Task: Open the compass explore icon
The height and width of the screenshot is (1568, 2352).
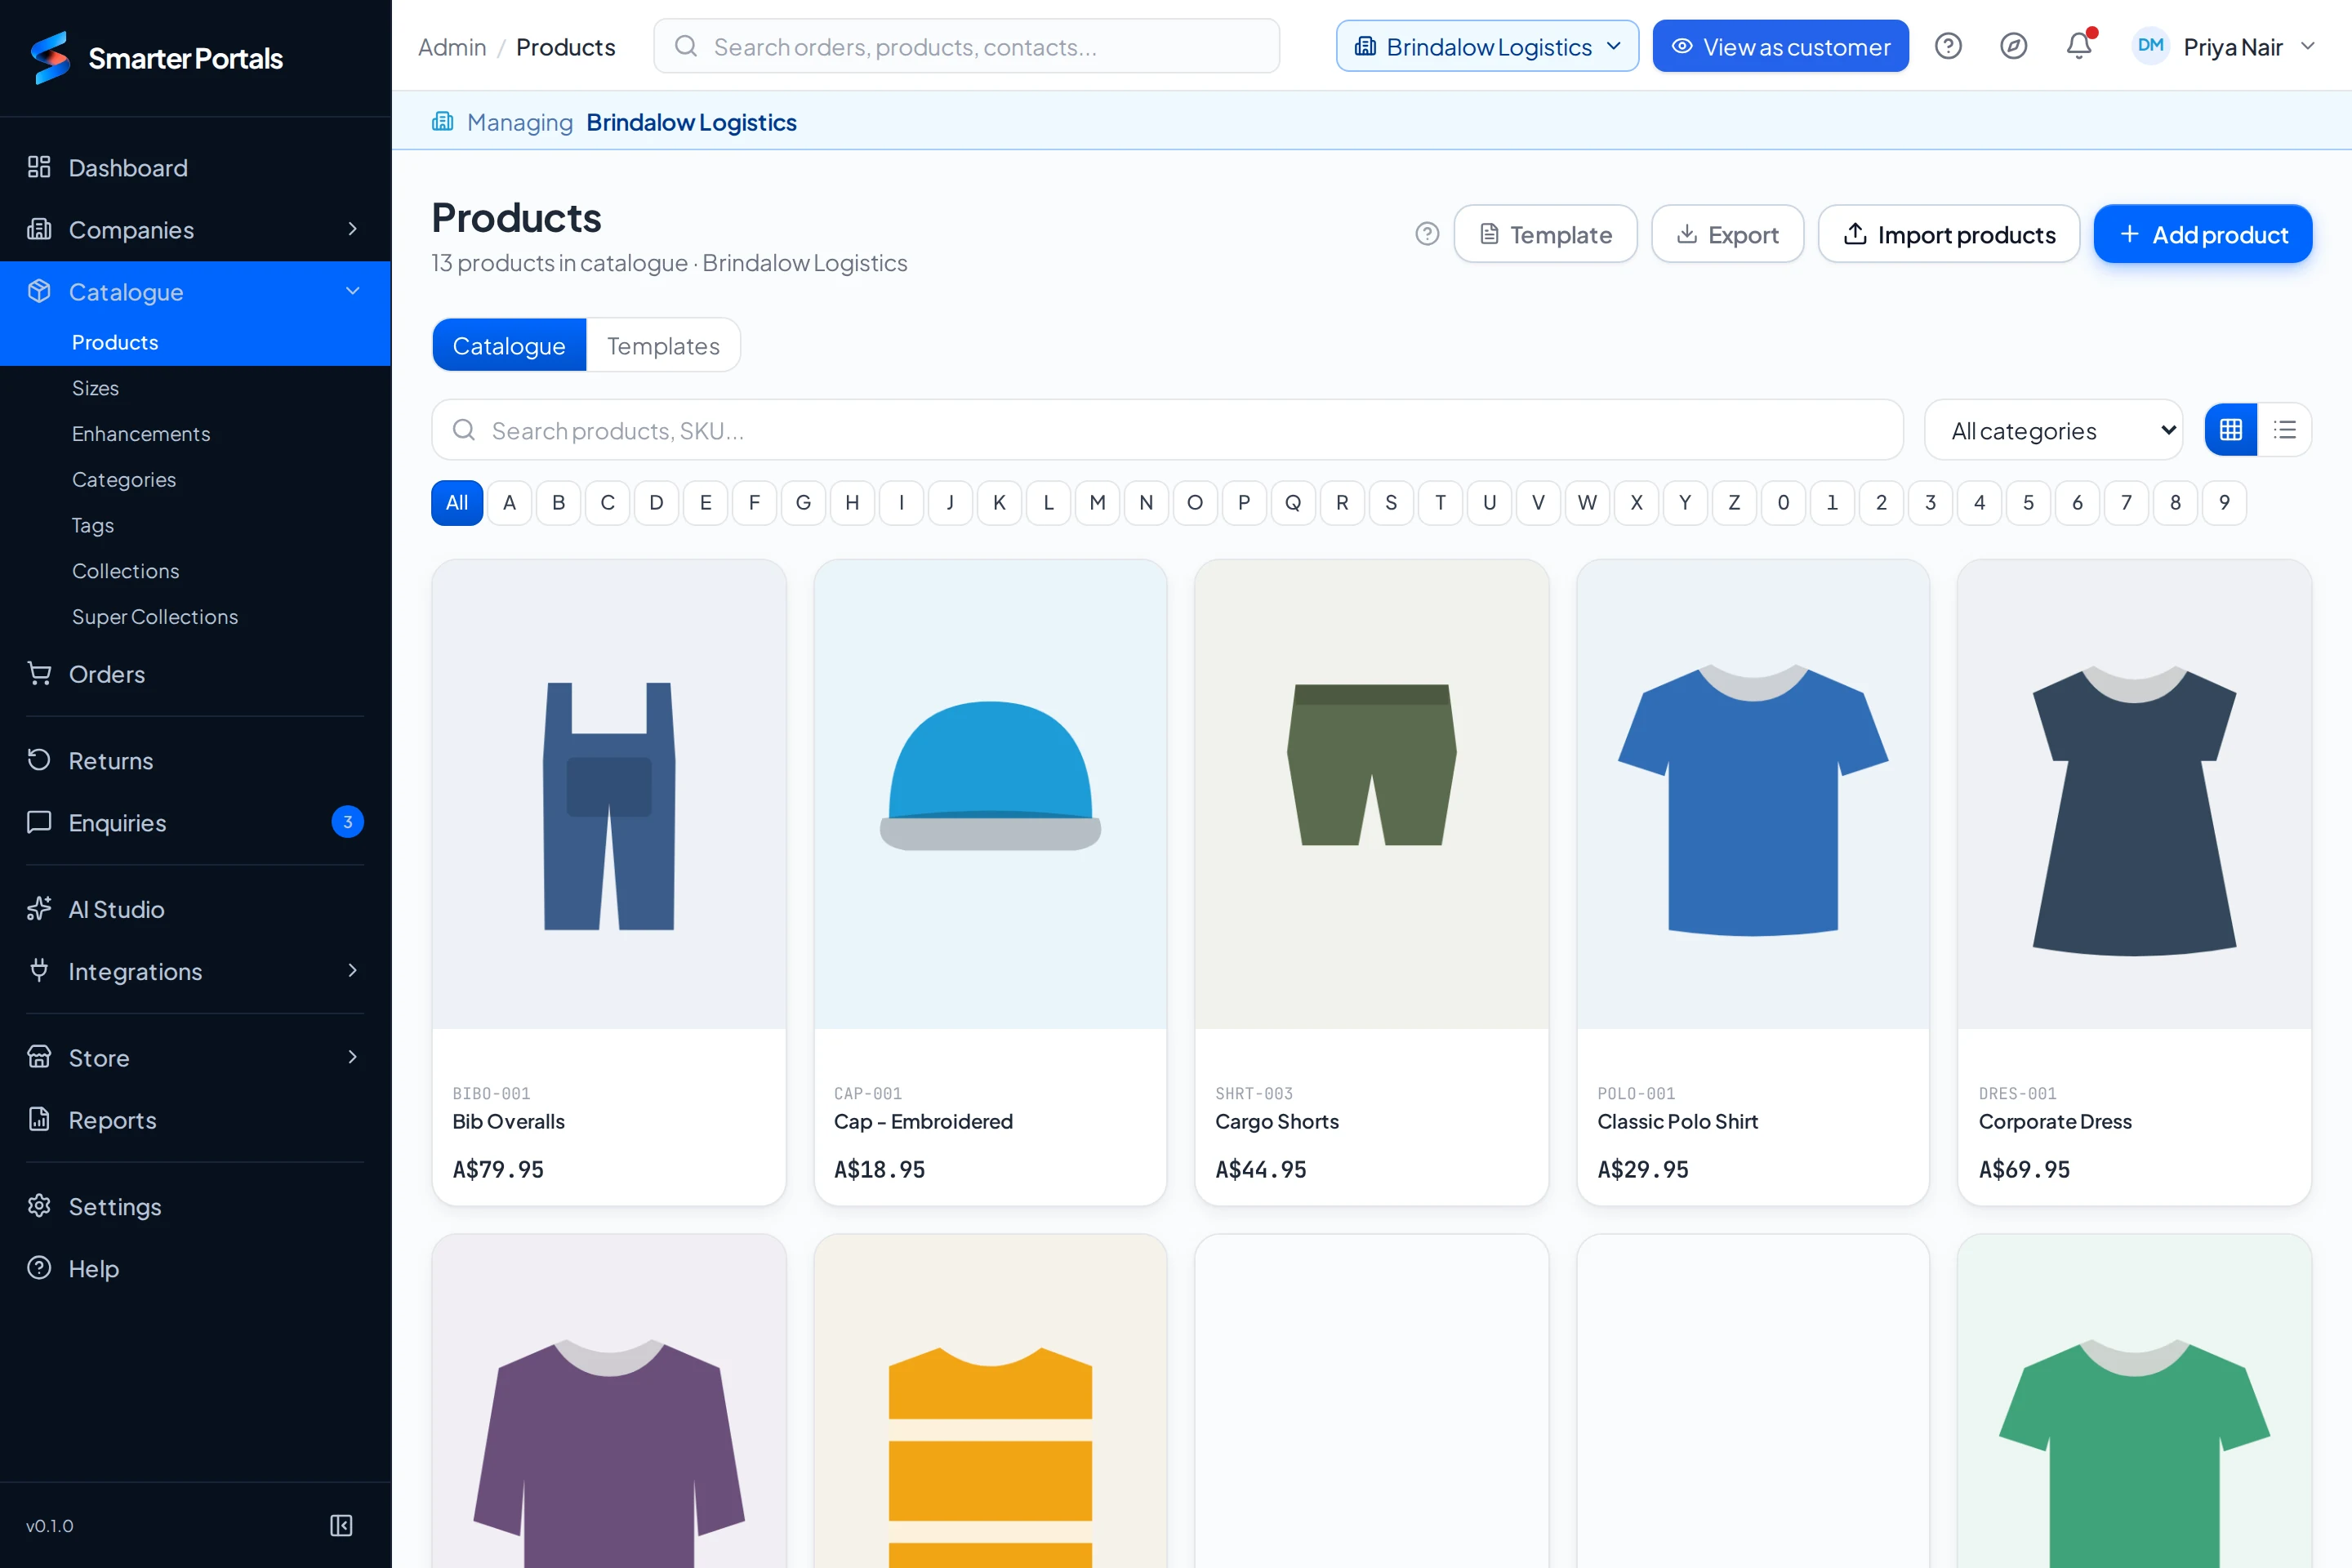Action: (x=2013, y=46)
